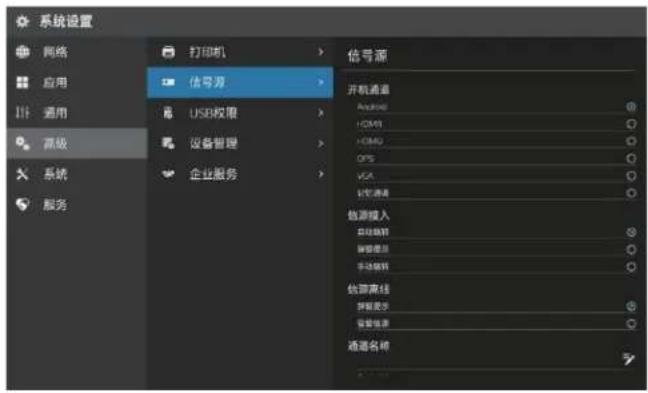The image size is (648, 393).
Task: Click the USB权限 lock icon
Action: tap(168, 112)
